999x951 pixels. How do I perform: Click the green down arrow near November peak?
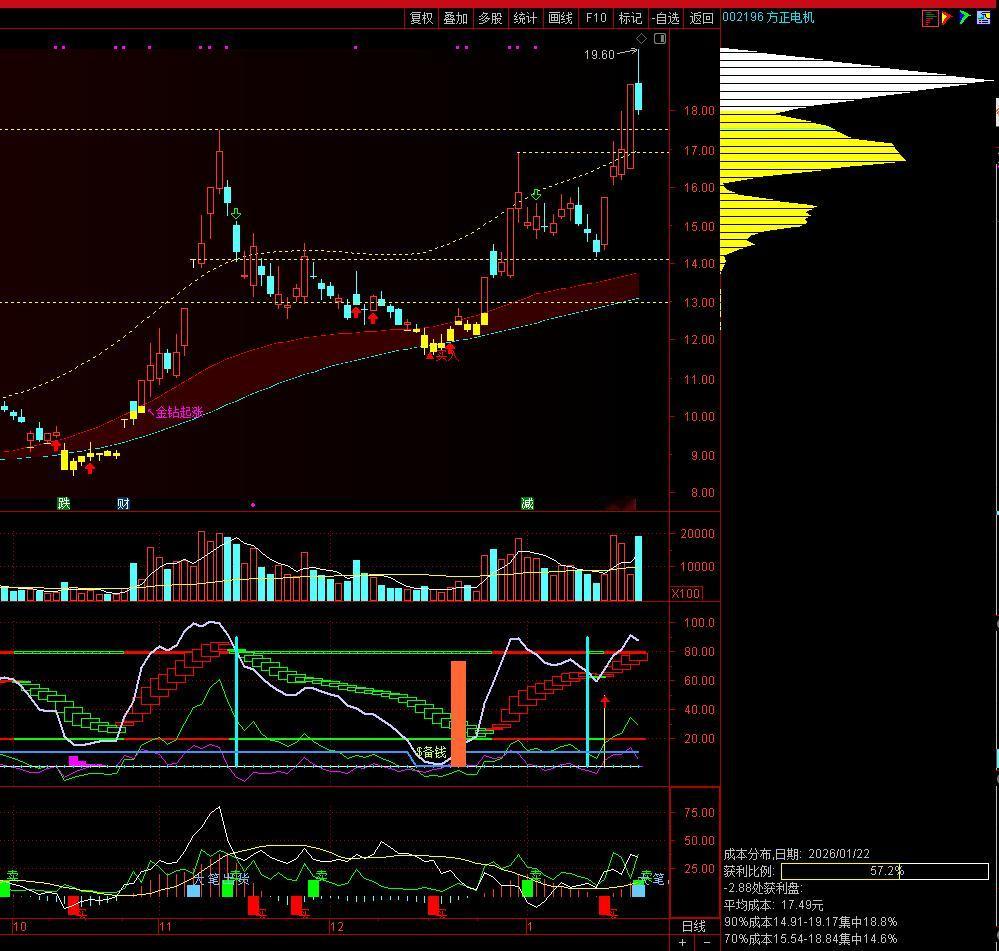(236, 213)
